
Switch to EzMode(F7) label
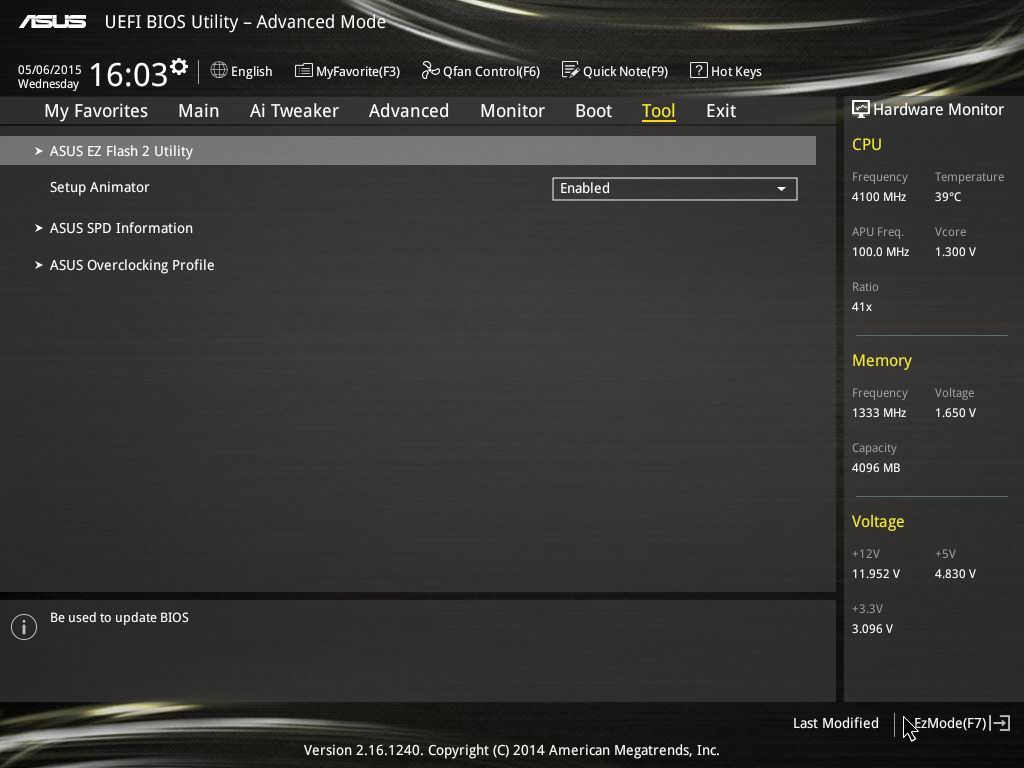(x=950, y=723)
